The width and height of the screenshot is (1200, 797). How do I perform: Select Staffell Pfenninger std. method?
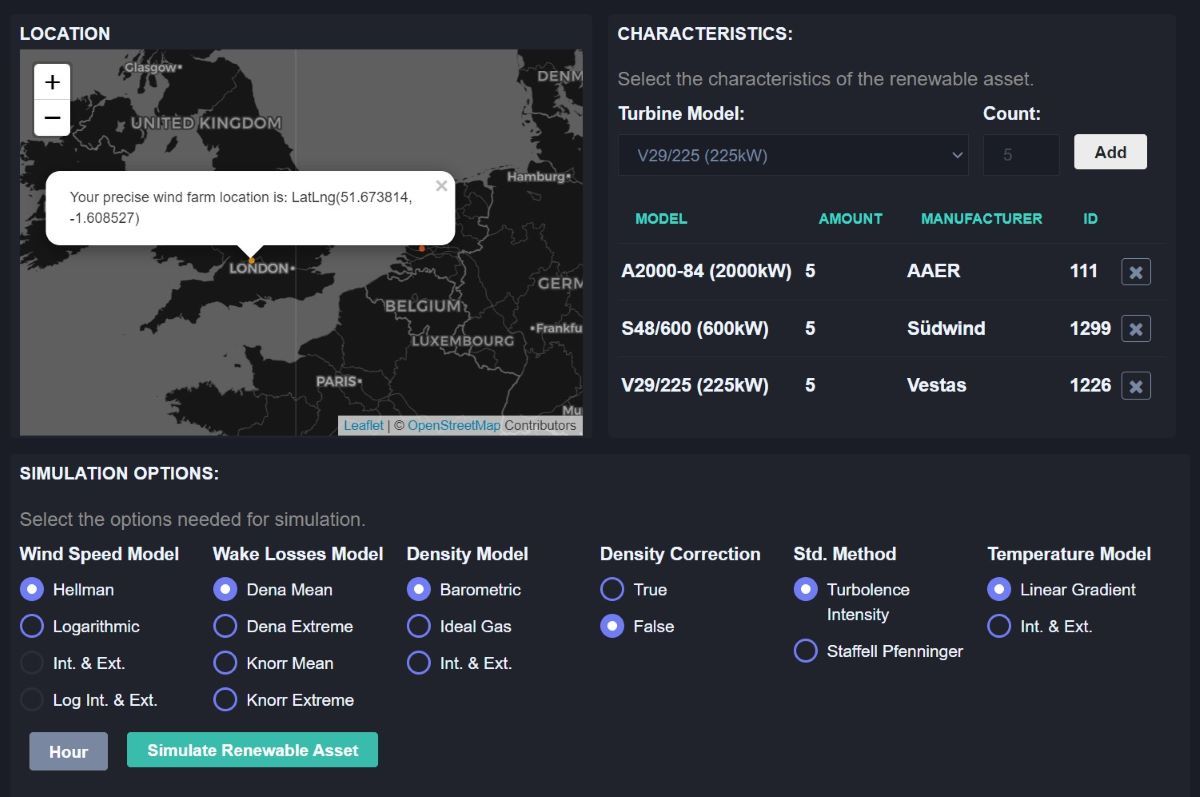point(806,651)
